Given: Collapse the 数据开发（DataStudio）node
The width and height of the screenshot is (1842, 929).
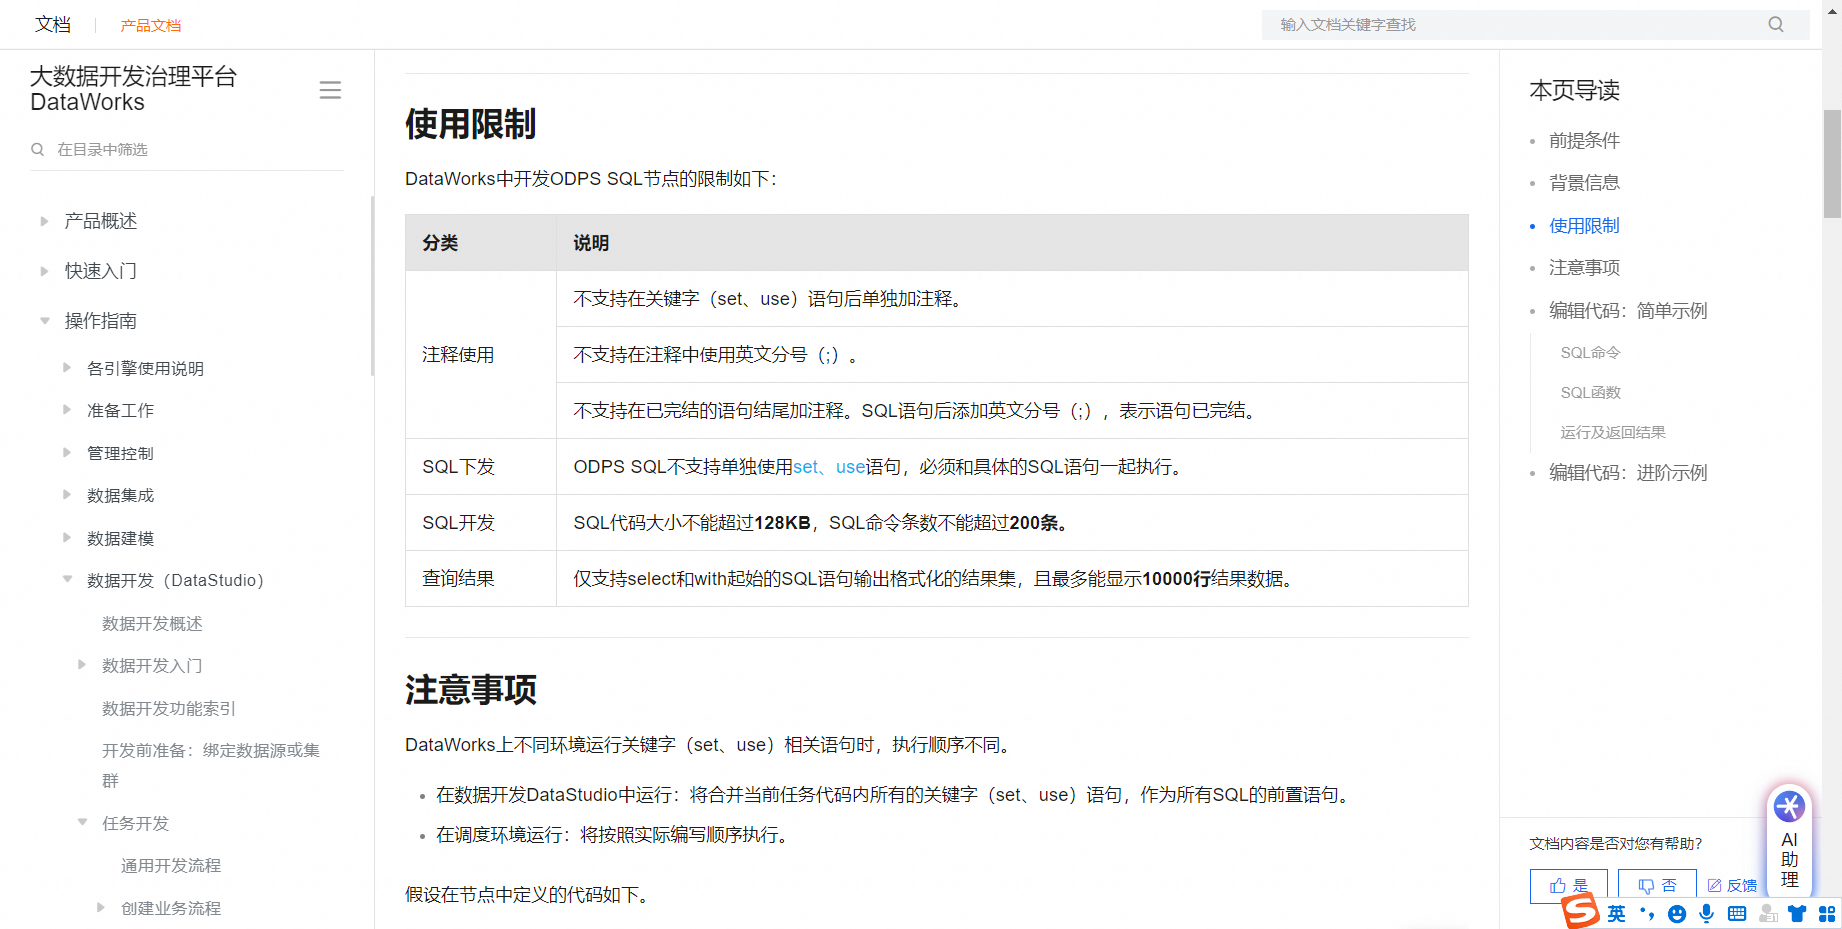Looking at the screenshot, I should point(67,580).
